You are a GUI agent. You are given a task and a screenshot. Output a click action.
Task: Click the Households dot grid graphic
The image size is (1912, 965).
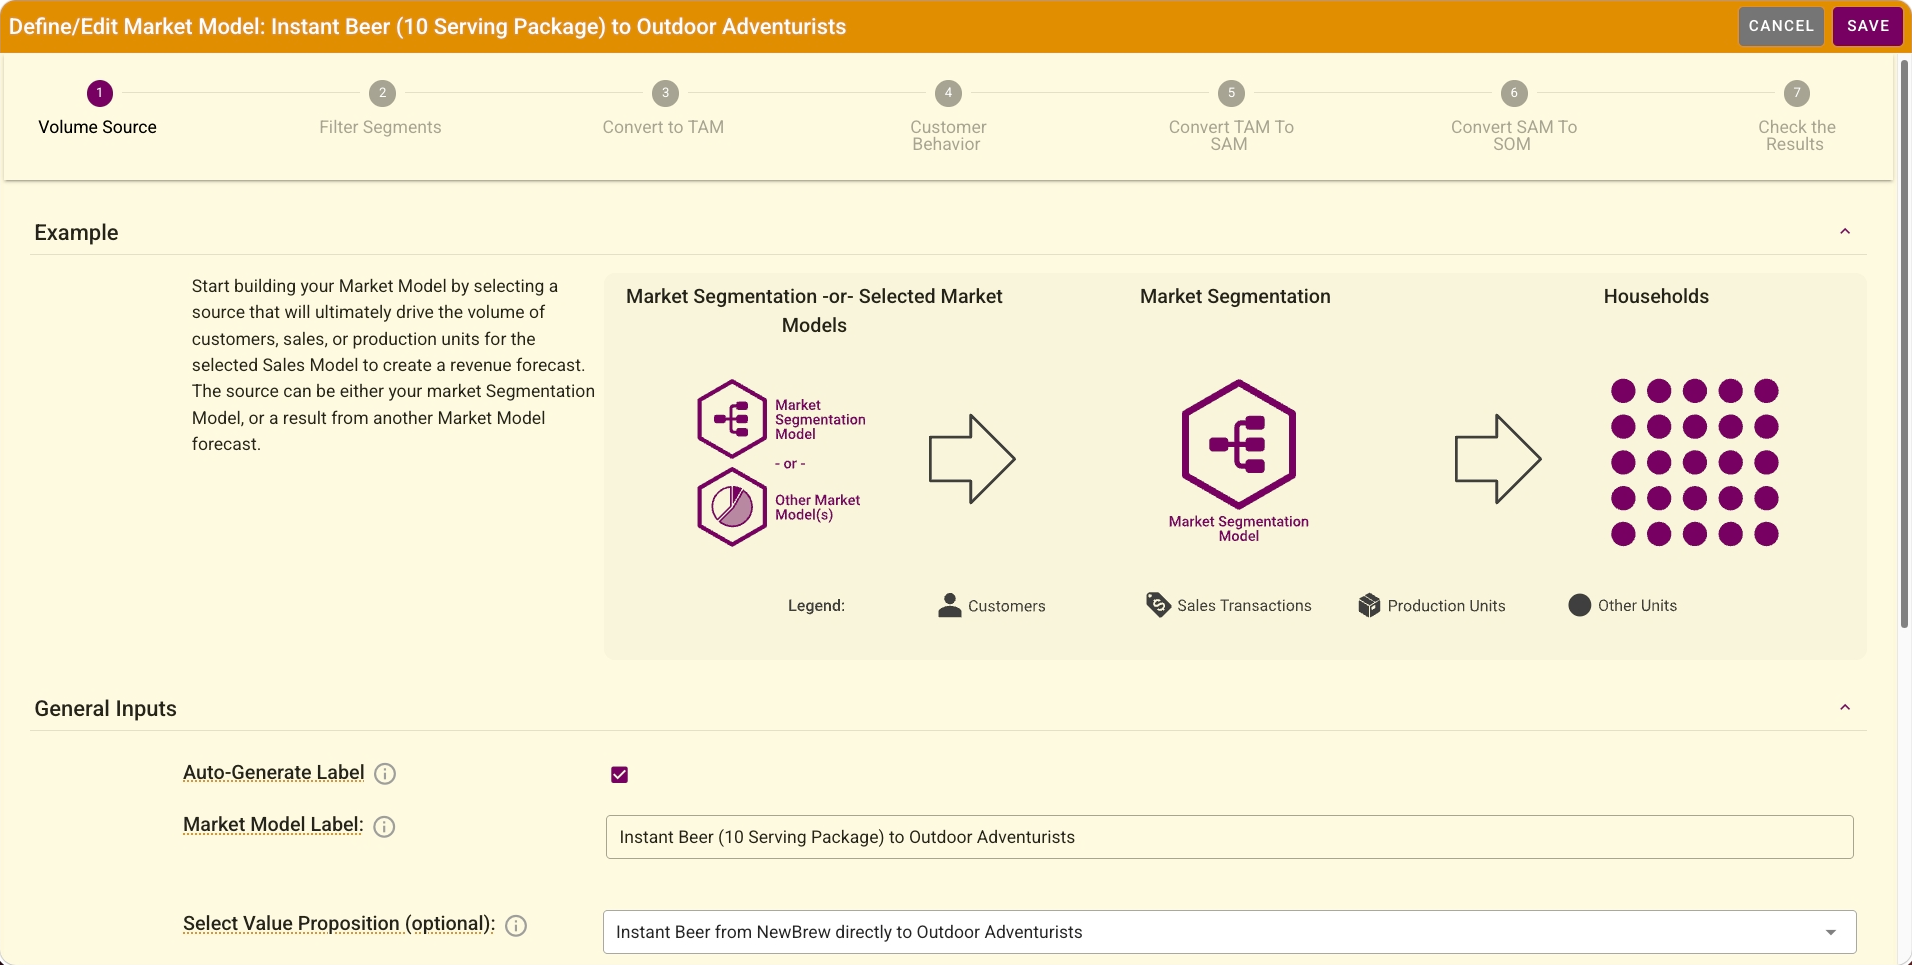(1695, 462)
